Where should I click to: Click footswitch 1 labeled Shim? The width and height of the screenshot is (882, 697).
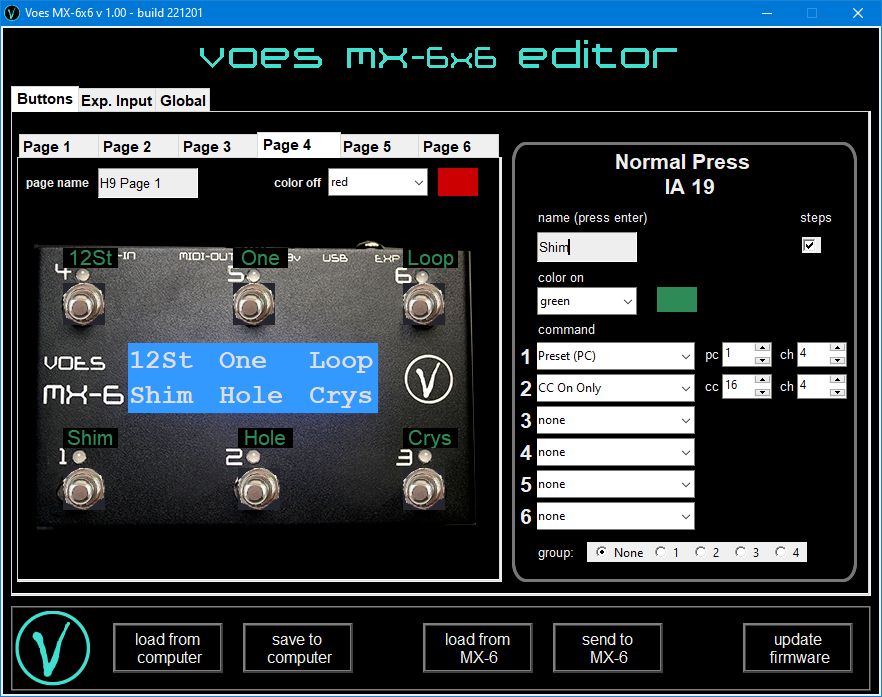point(81,489)
